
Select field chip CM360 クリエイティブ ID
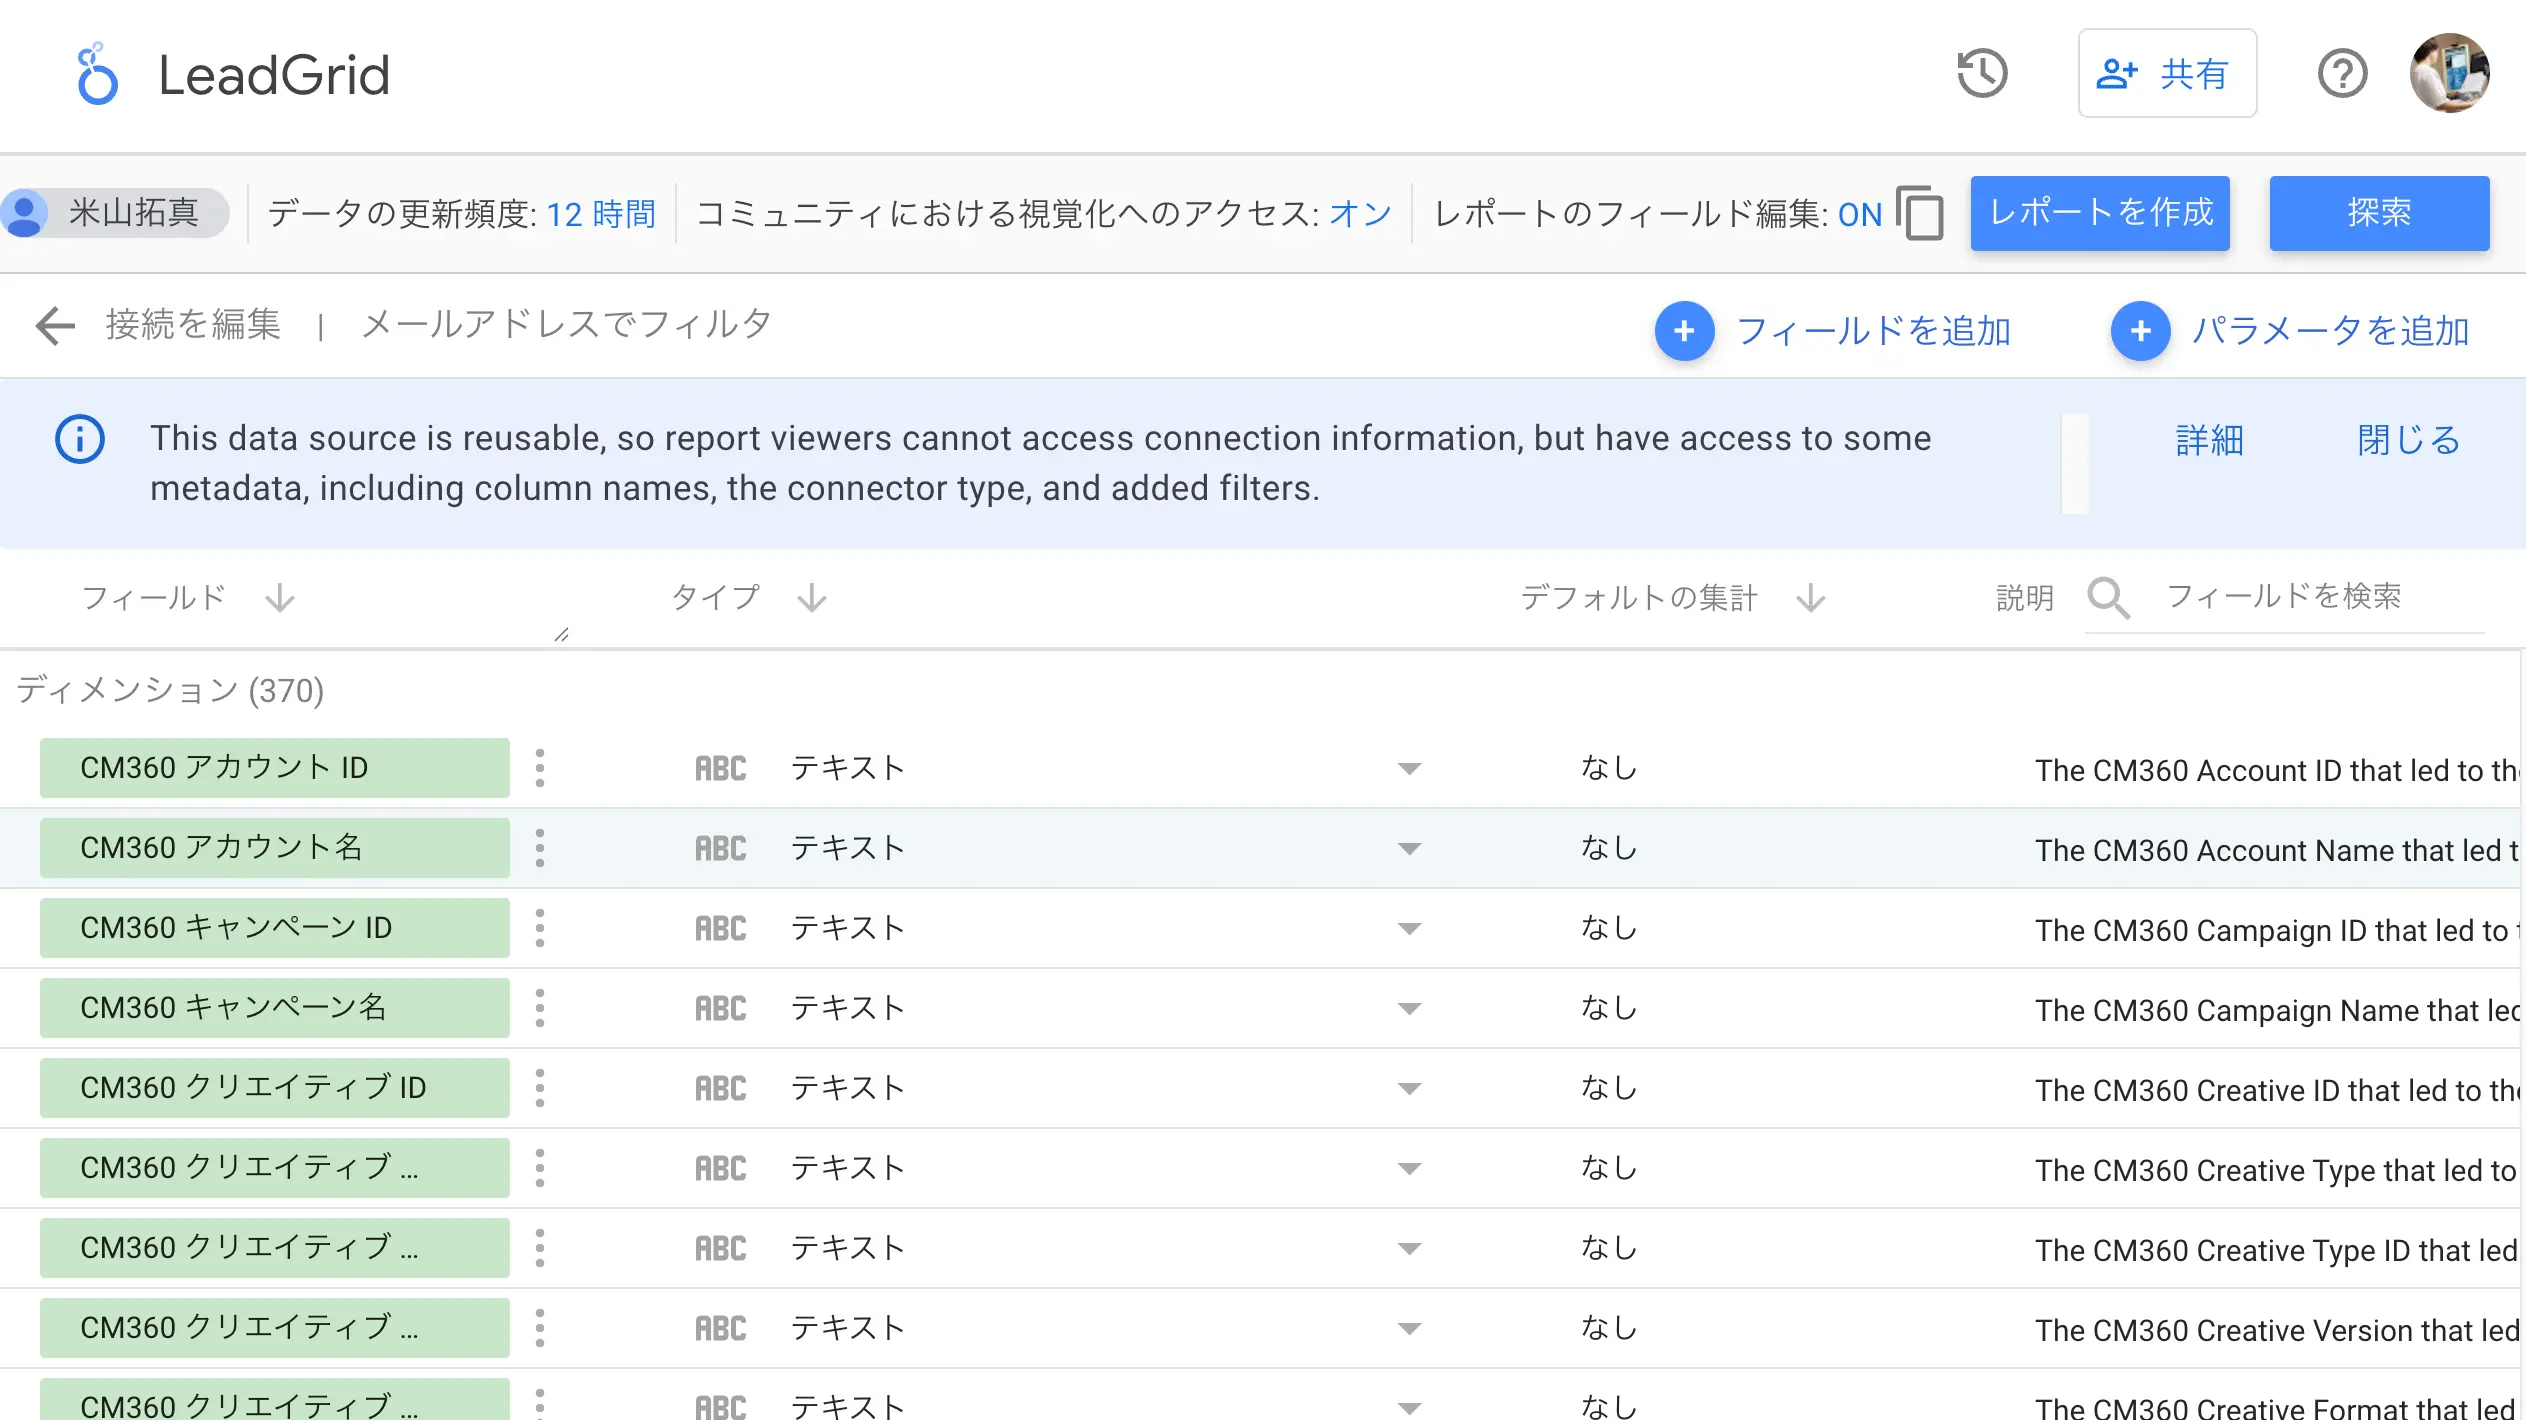tap(275, 1088)
